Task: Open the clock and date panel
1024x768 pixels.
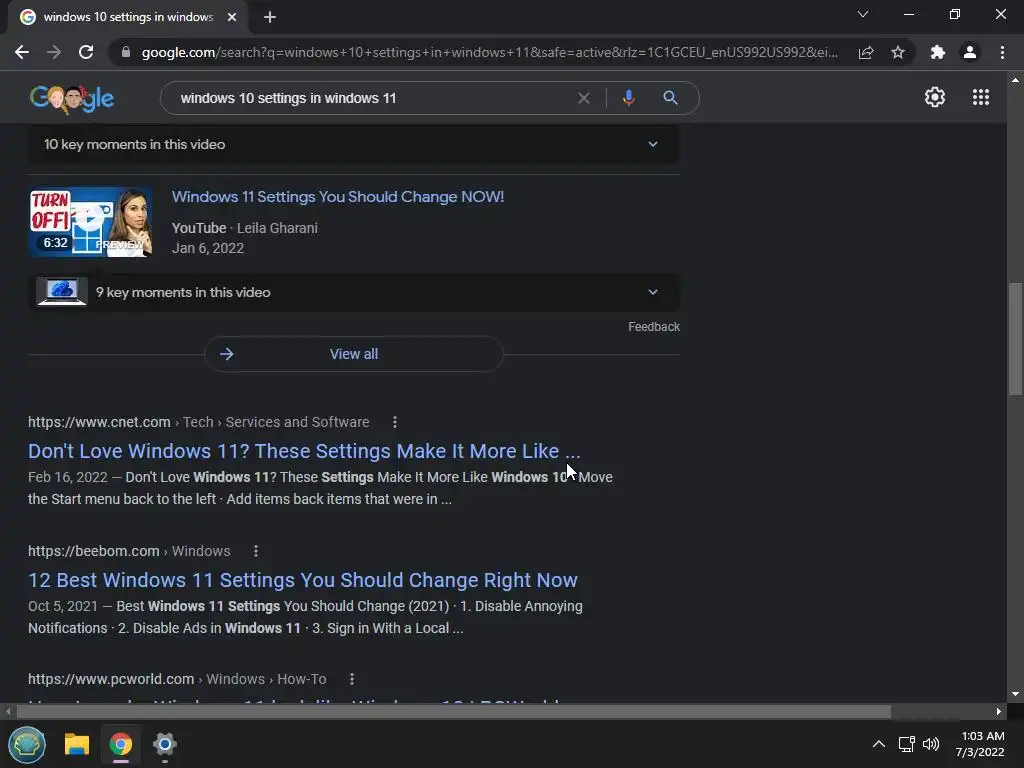Action: tap(980, 744)
